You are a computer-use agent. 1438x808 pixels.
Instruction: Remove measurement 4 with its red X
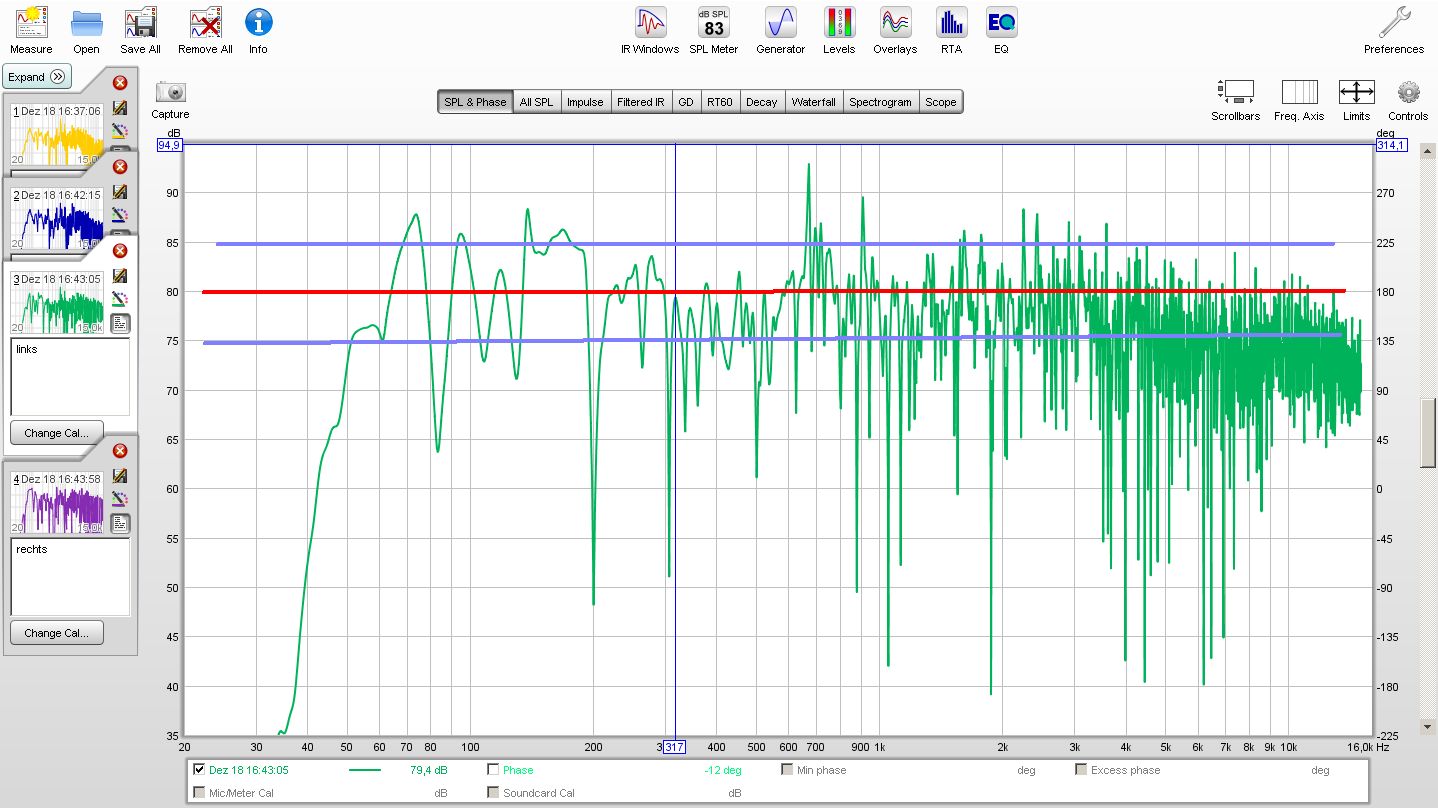click(x=120, y=451)
